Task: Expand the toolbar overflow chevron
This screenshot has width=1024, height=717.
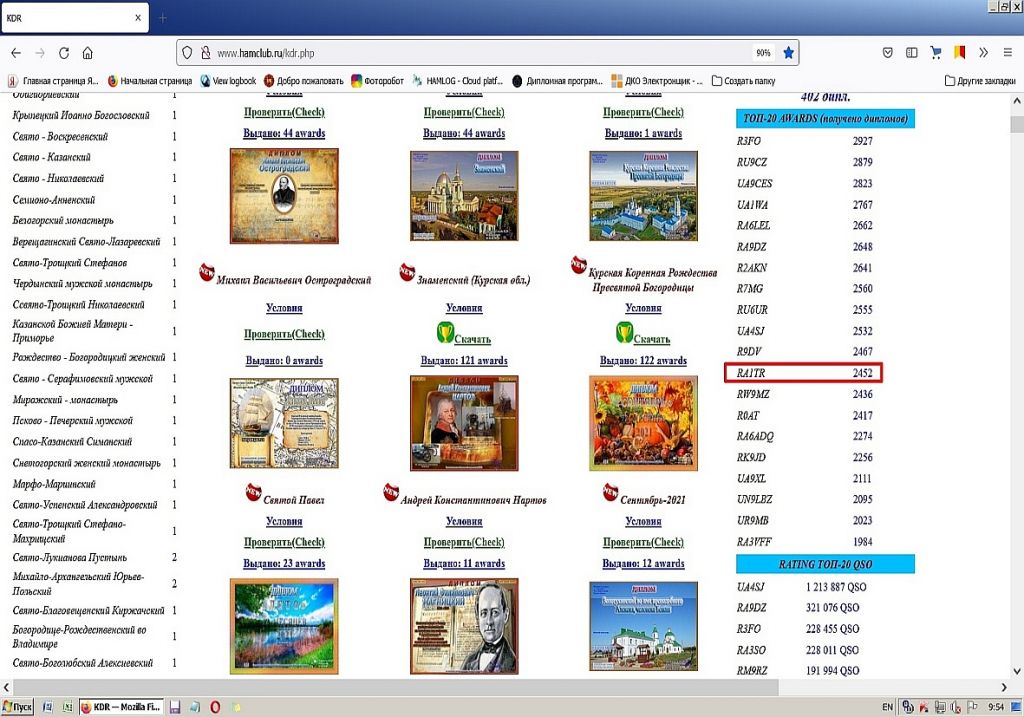Action: [983, 53]
